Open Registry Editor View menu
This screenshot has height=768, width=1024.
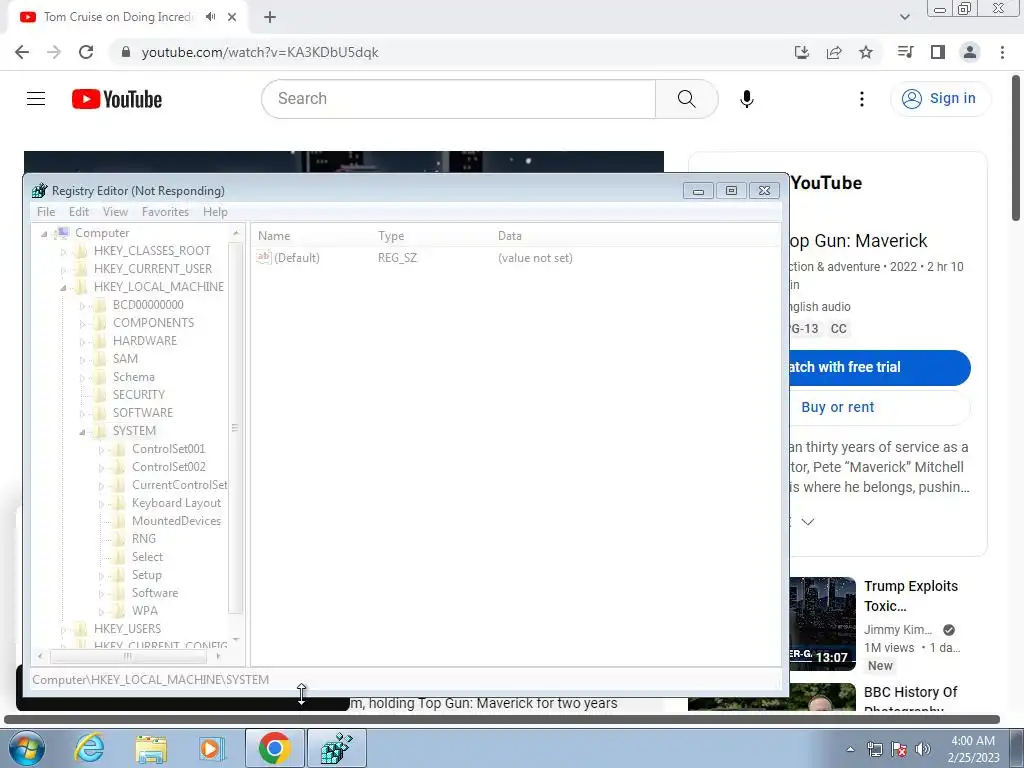click(x=115, y=212)
